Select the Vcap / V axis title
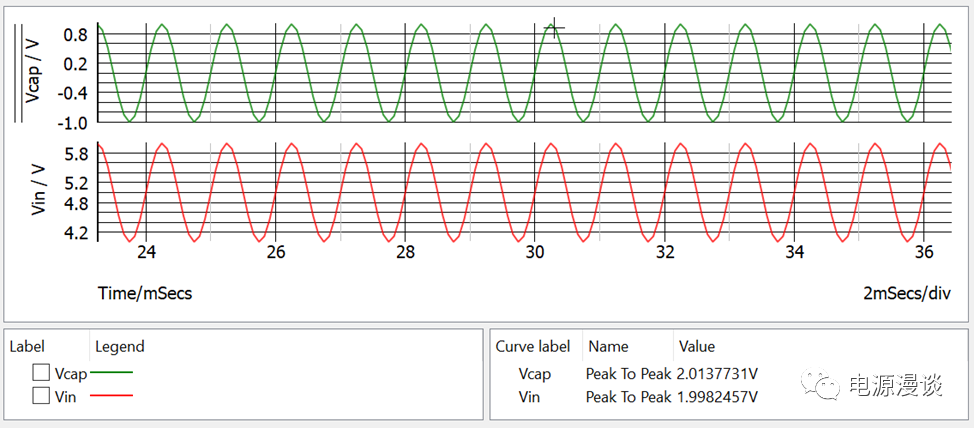Screen dimensions: 974x428 34,72
